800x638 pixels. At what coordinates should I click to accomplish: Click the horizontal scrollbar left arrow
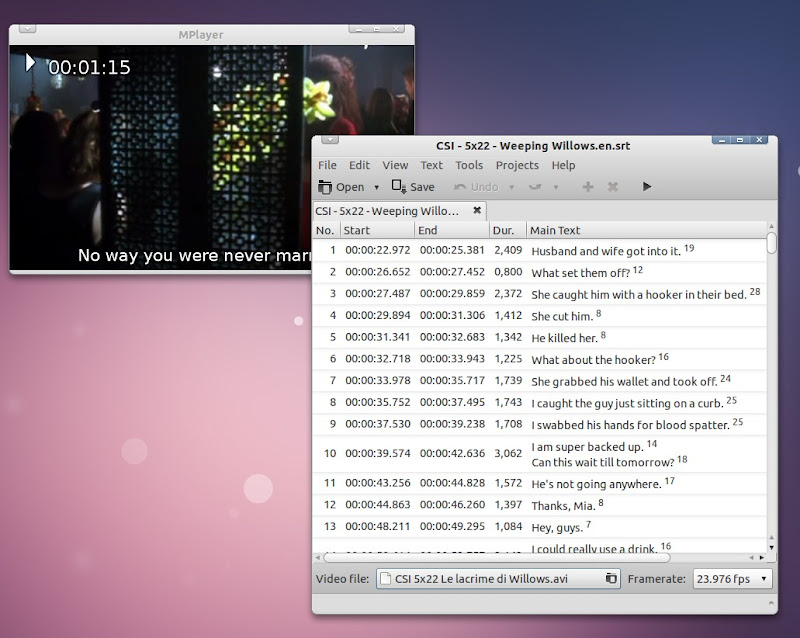click(x=318, y=558)
